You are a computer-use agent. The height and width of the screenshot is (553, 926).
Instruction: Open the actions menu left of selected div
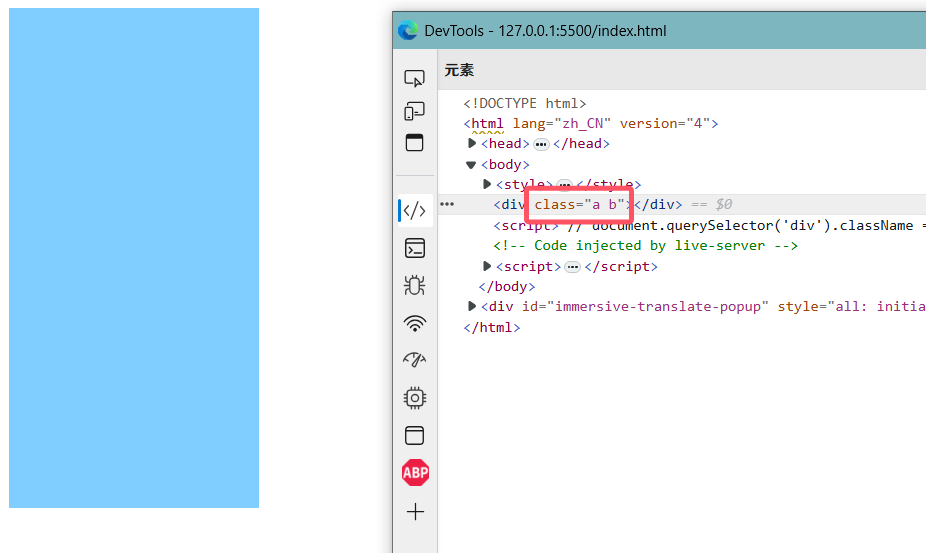(x=447, y=205)
